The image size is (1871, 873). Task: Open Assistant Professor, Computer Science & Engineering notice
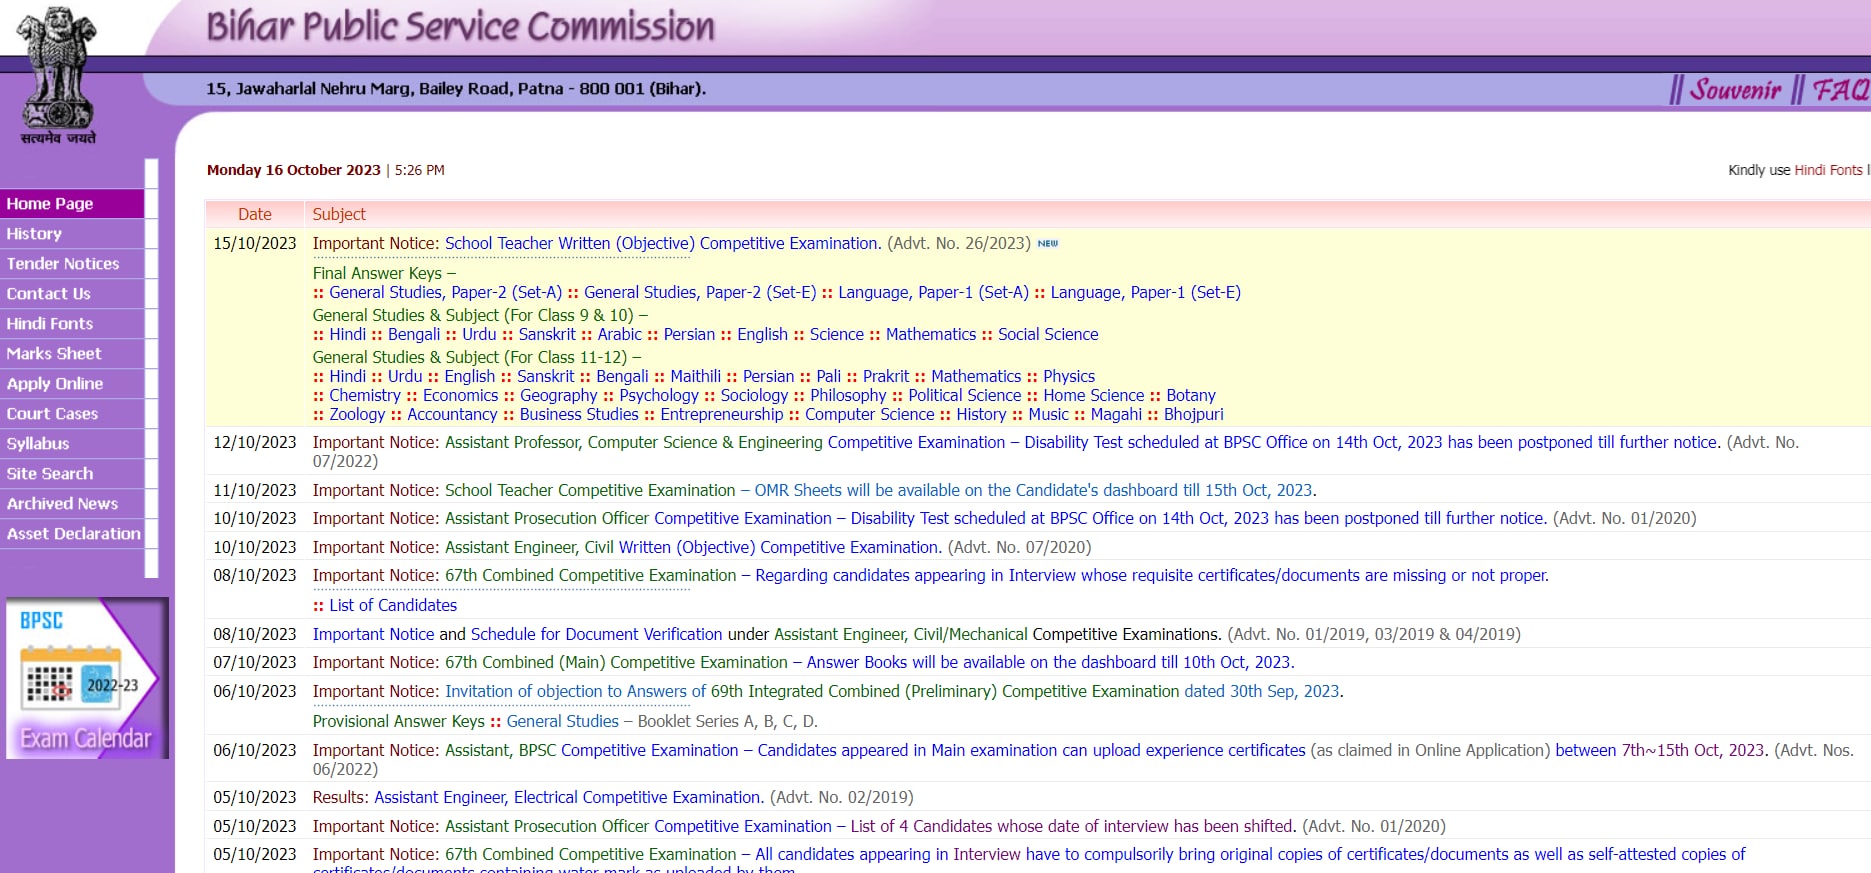1082,442
